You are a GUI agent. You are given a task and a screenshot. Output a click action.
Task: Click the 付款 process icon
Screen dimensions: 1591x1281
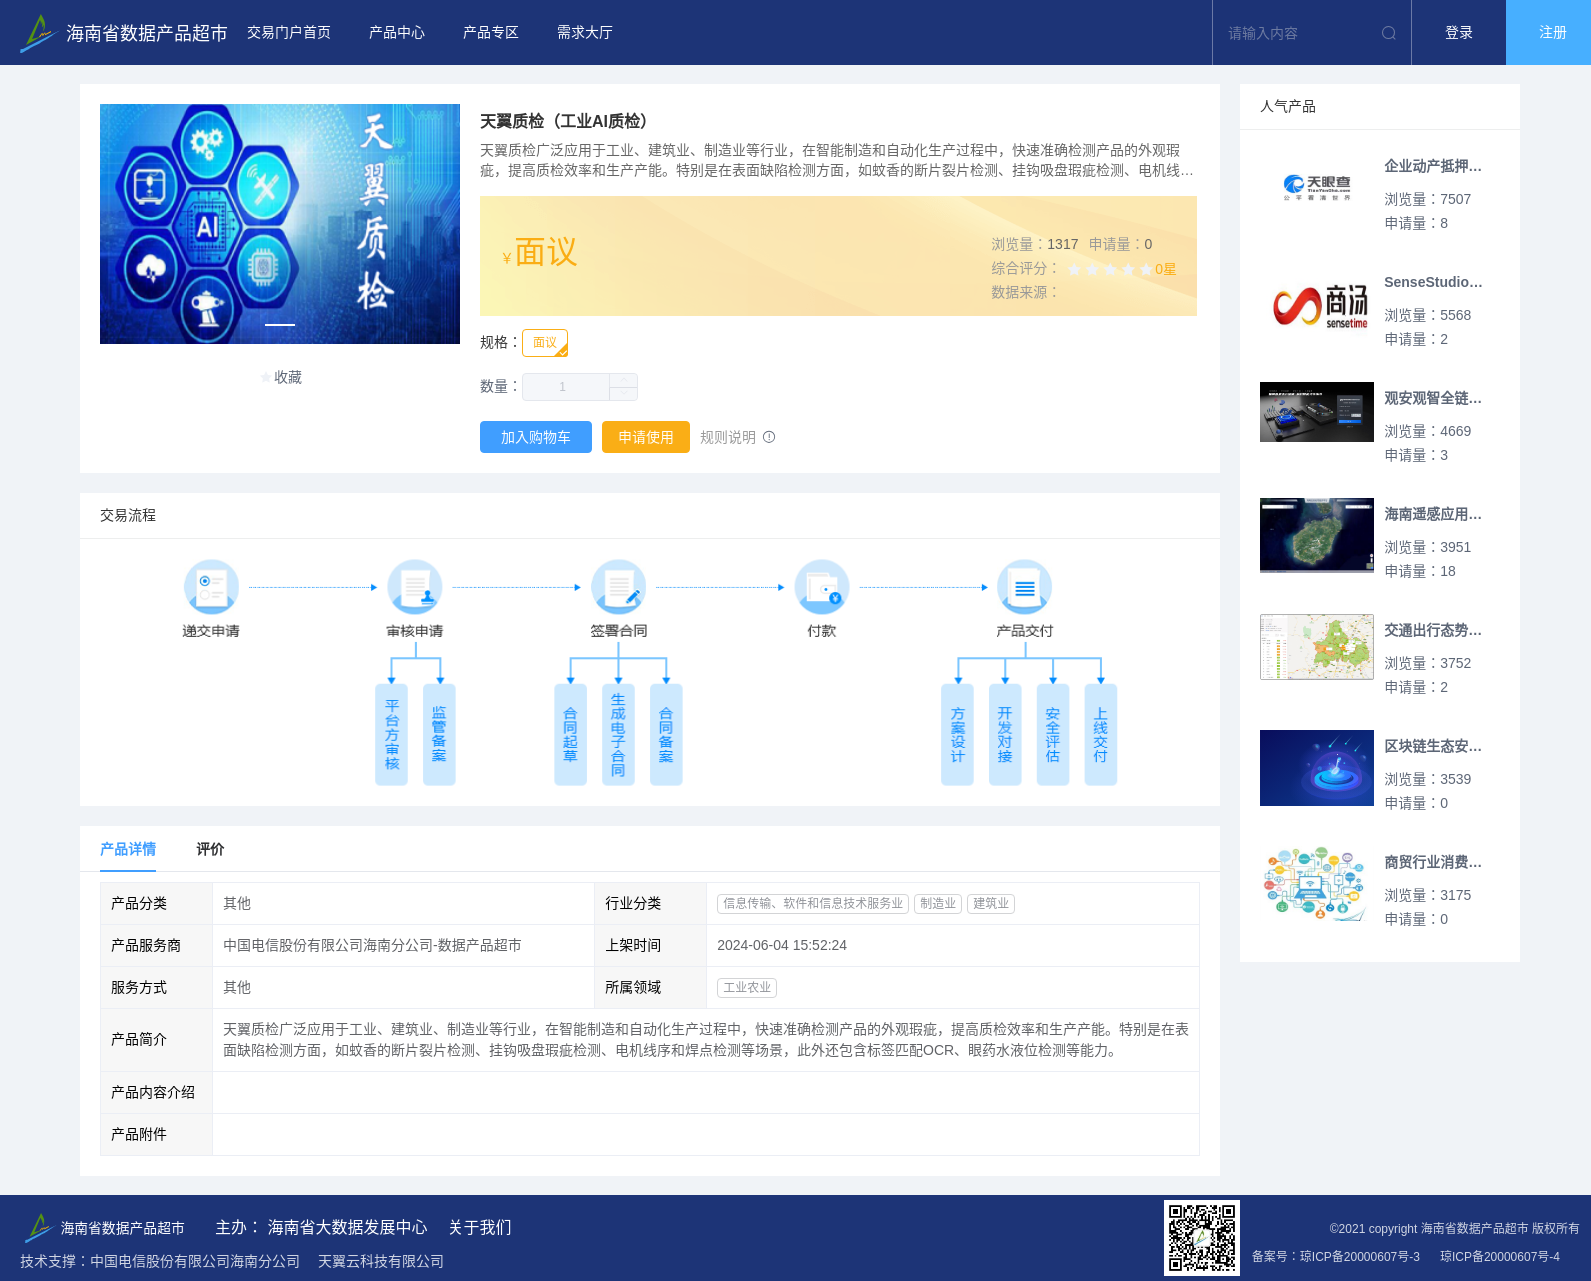click(x=822, y=587)
